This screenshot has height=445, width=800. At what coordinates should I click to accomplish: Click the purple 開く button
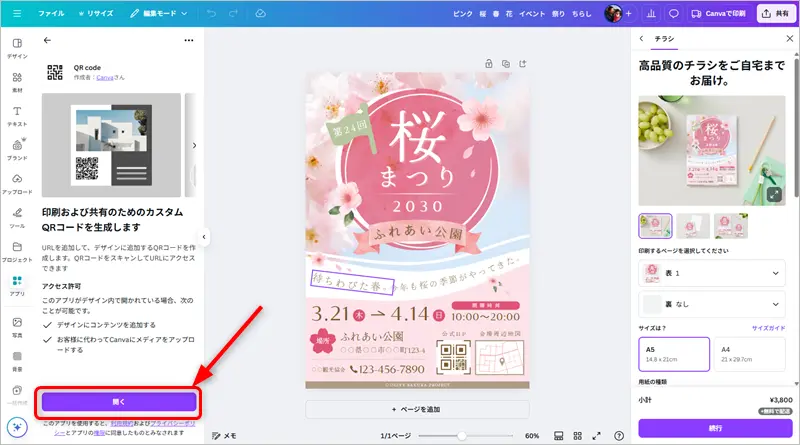point(118,401)
